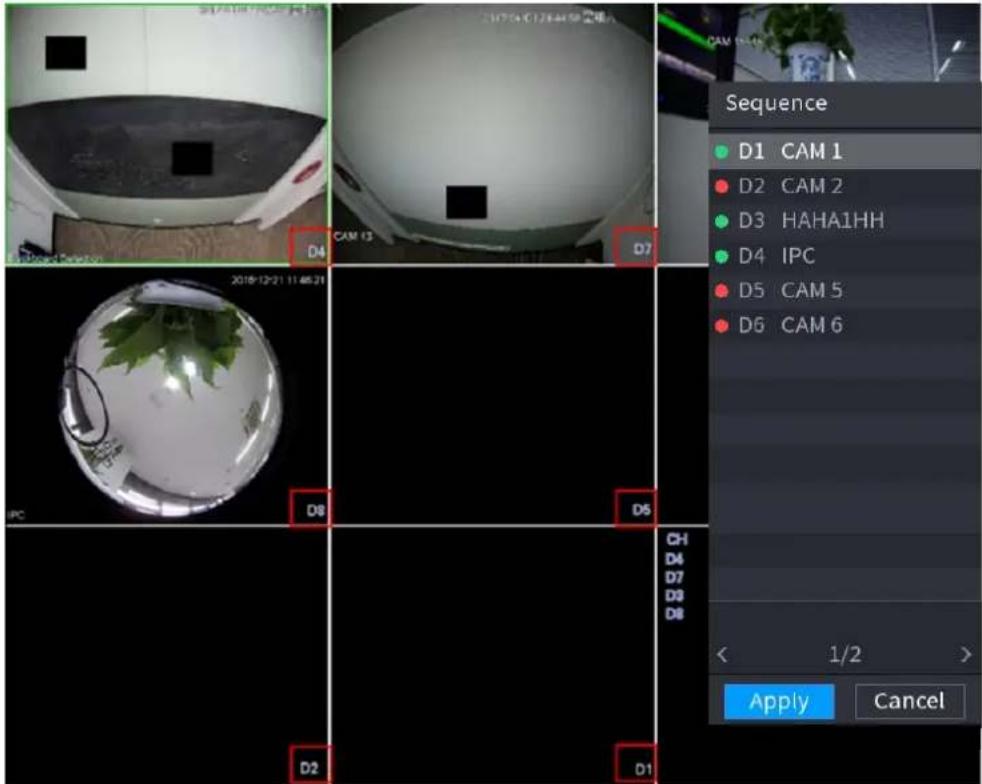Select D5 CAM 5 row
This screenshot has height=784, width=982.
845,291
